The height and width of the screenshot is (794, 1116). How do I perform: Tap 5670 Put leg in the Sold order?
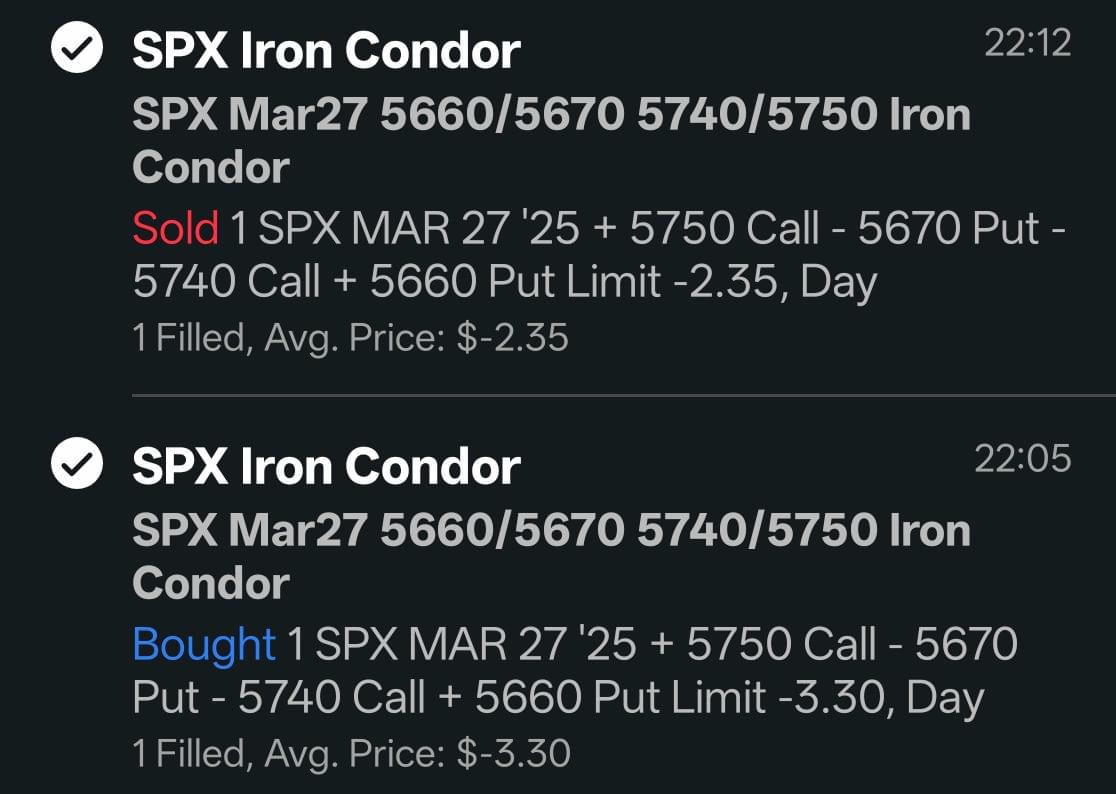point(949,228)
